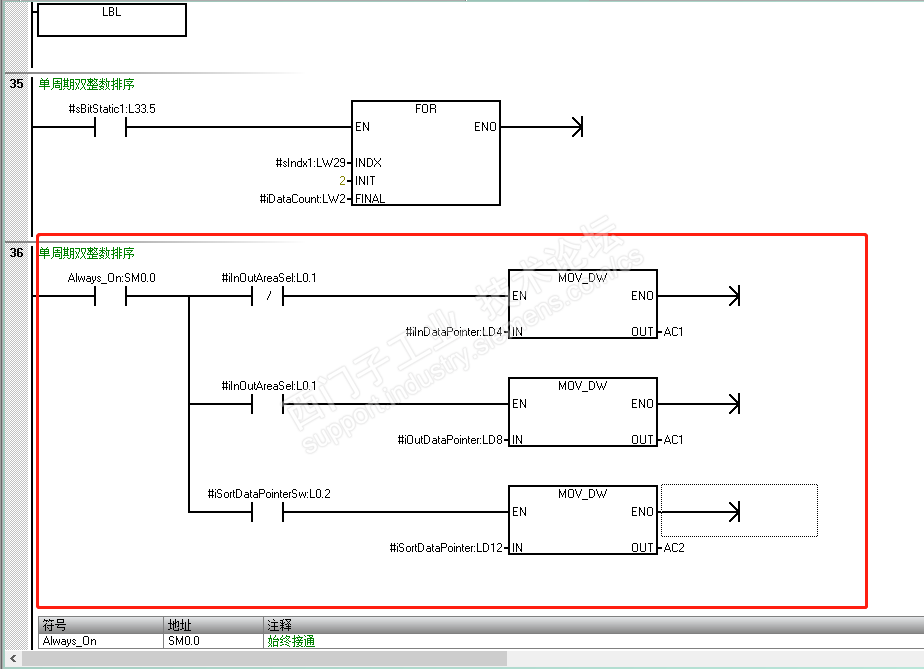This screenshot has height=669, width=924.
Task: Select network number 35
Action: (x=16, y=84)
